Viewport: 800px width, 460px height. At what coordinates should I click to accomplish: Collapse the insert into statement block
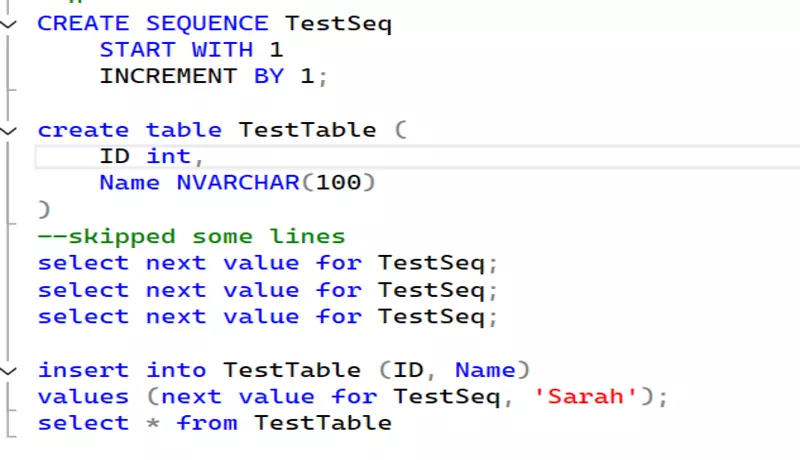pyautogui.click(x=10, y=370)
